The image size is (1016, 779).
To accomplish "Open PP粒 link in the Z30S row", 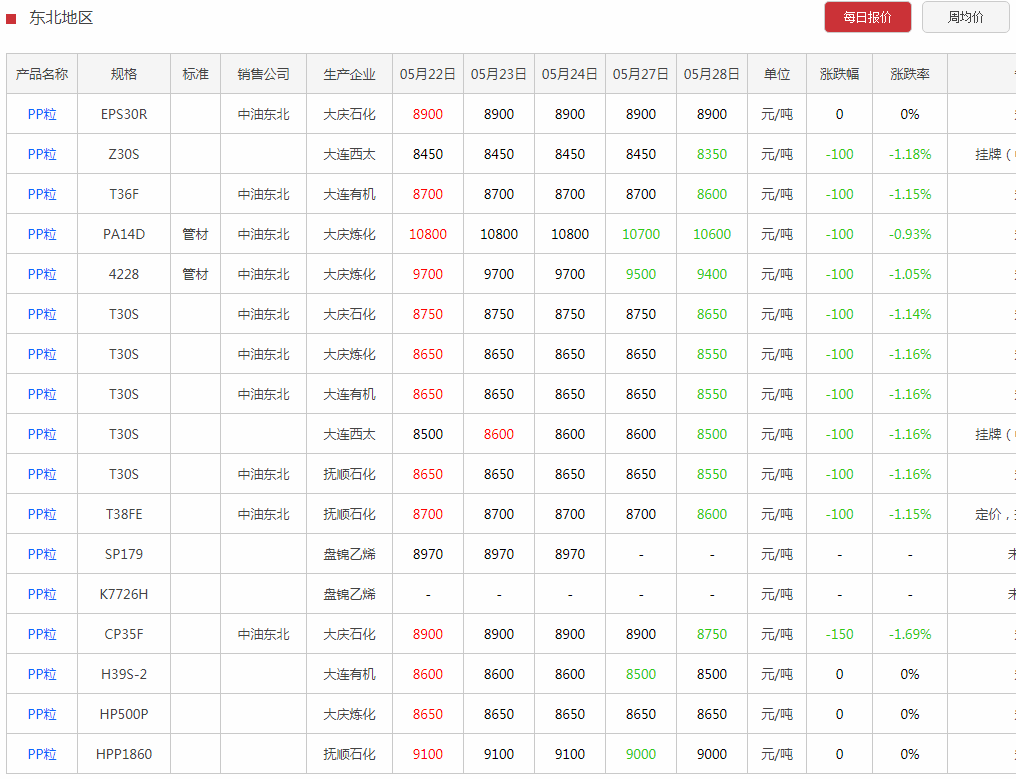I will pyautogui.click(x=42, y=154).
